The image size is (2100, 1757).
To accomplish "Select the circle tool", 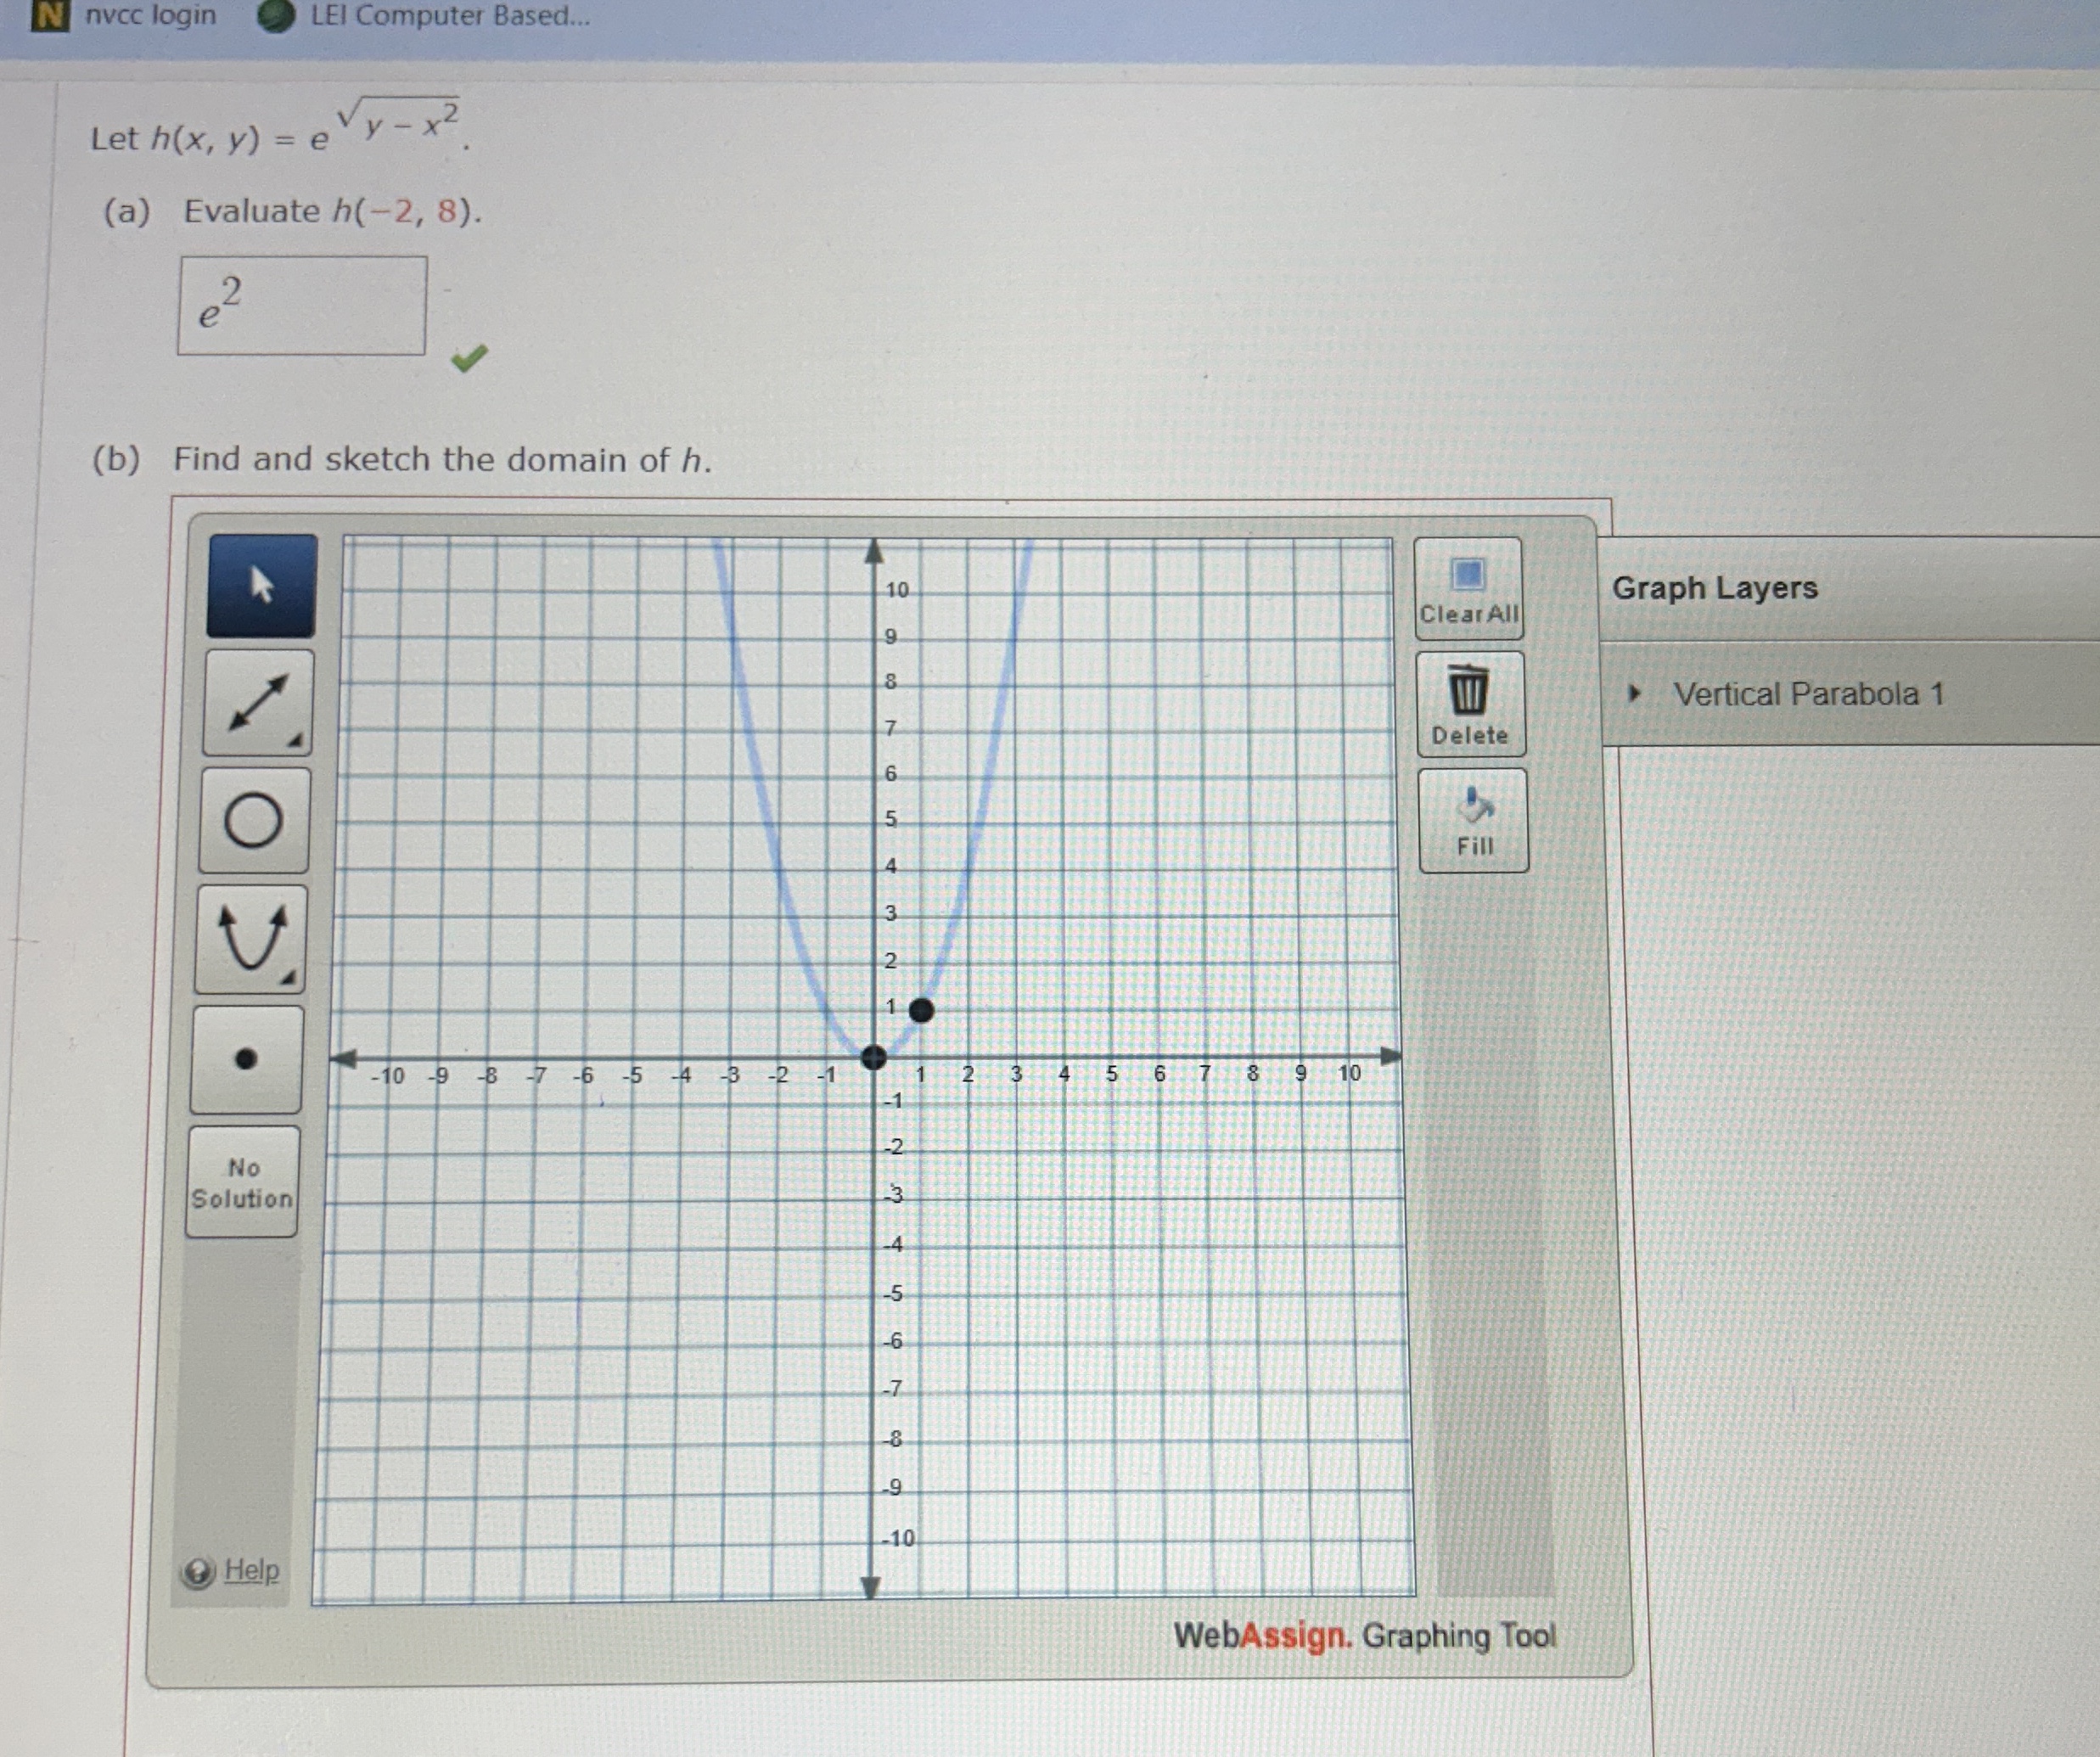I will point(254,820).
